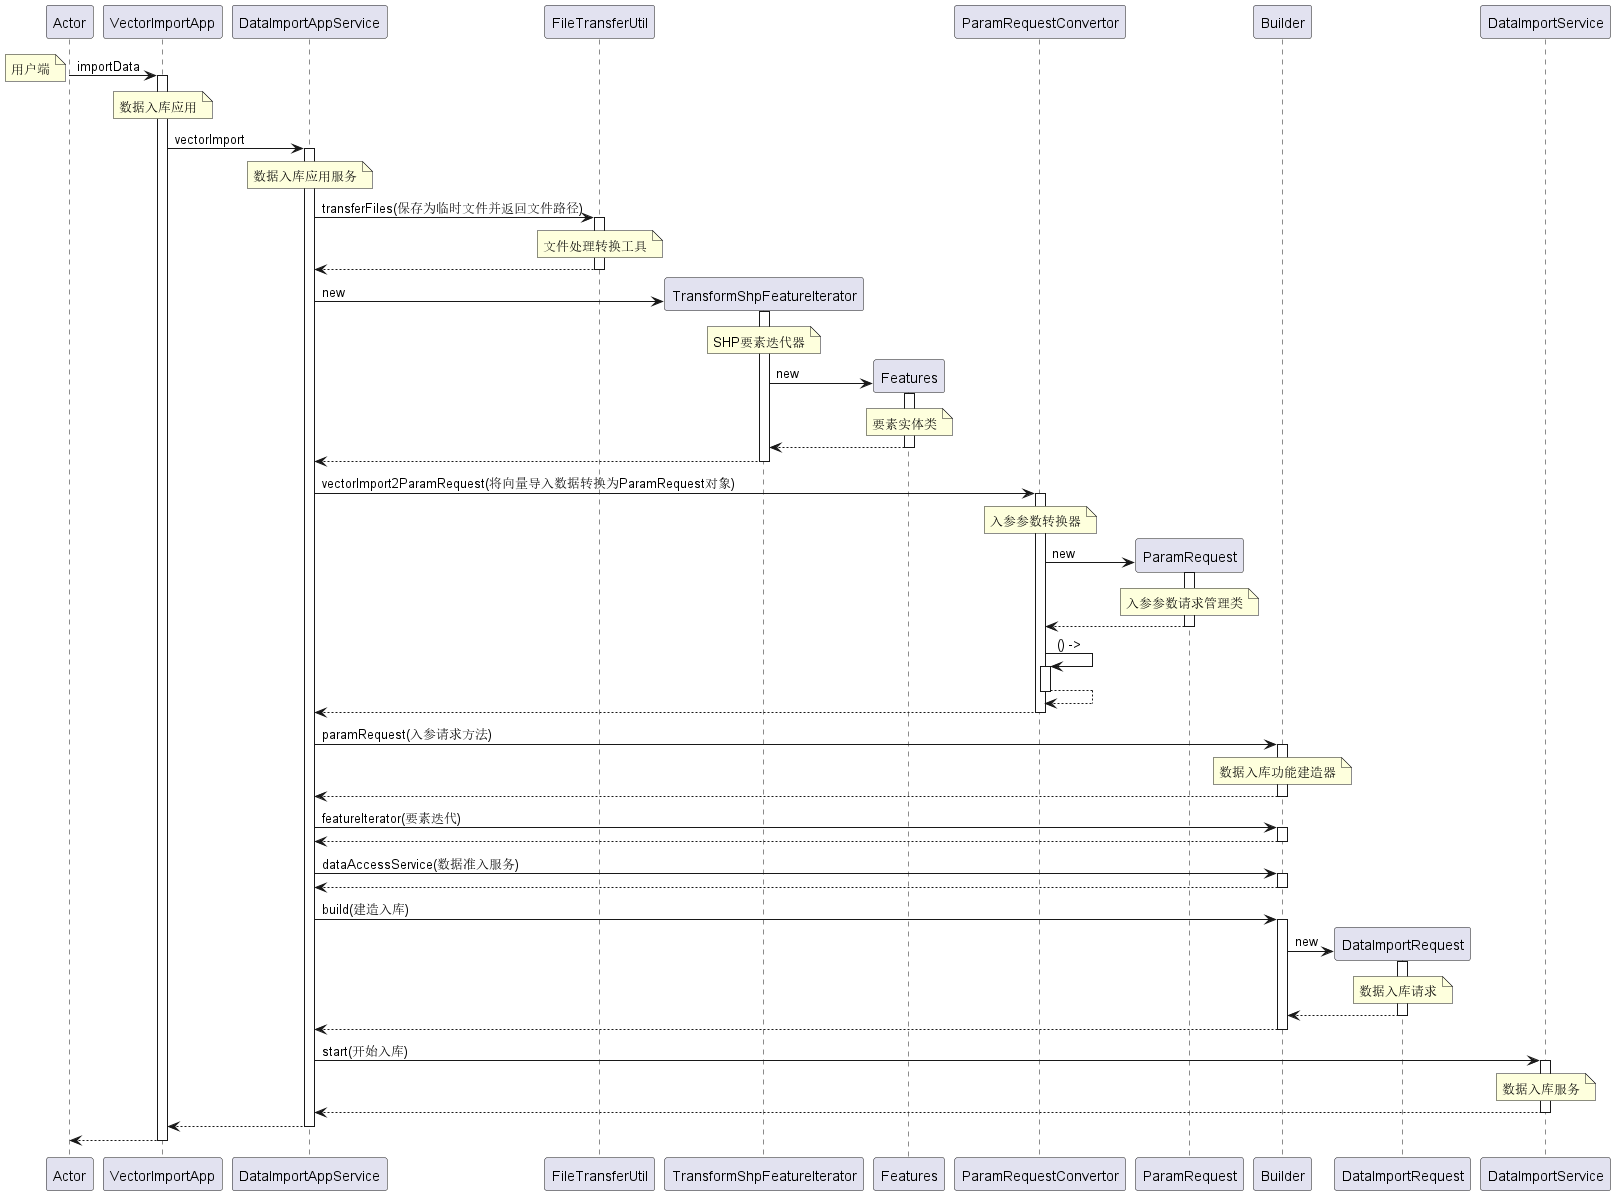The image size is (1615, 1195).
Task: Click the transferFiles message label
Action: click(x=451, y=208)
